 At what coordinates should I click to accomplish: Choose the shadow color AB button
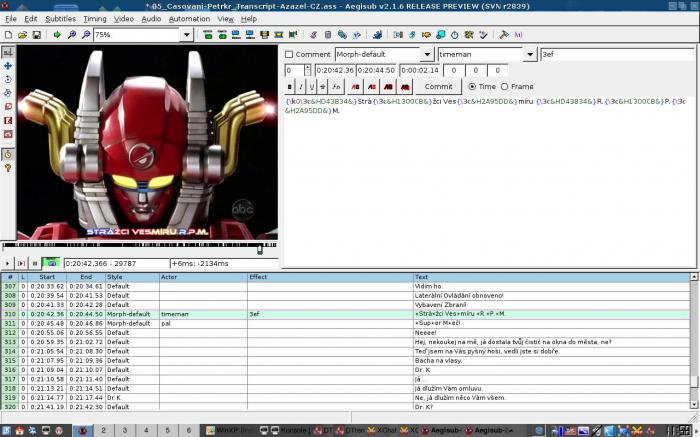405,87
